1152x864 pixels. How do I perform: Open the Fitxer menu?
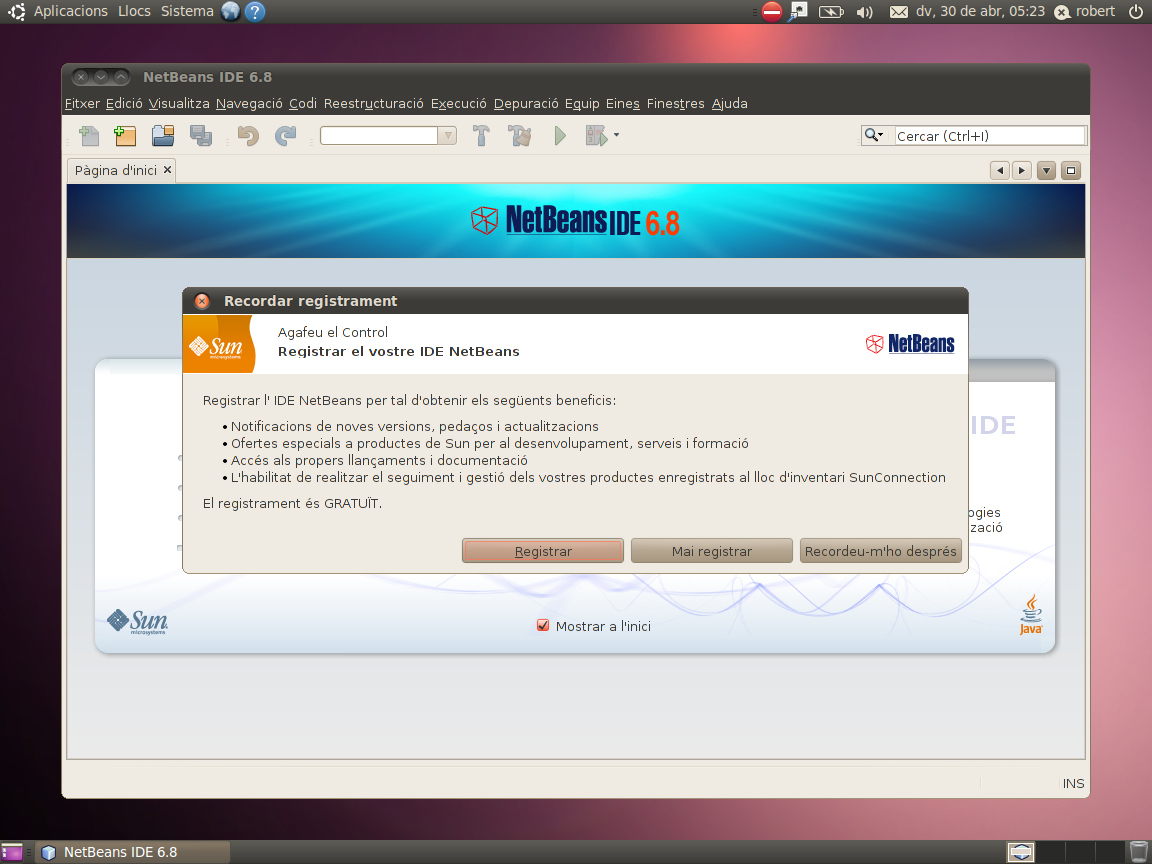82,104
